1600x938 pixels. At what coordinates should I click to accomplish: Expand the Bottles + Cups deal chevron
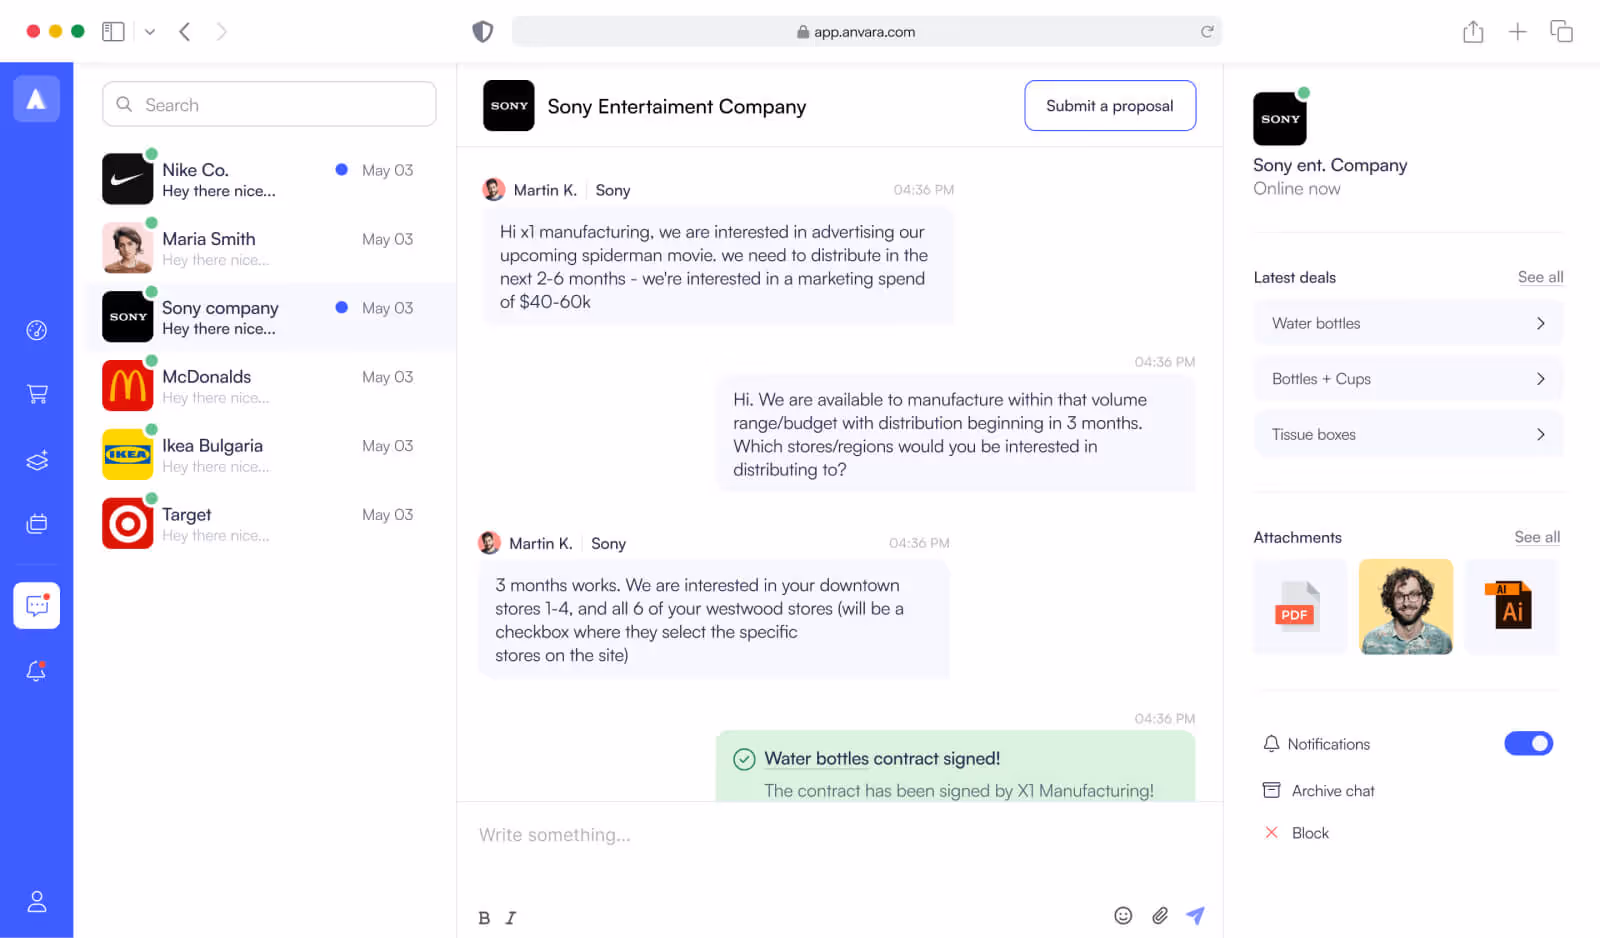(x=1540, y=379)
